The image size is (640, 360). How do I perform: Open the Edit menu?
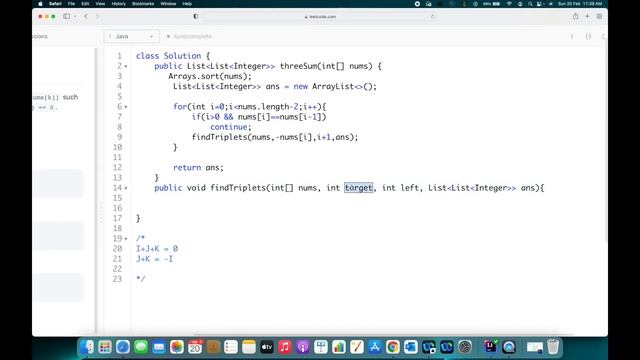coord(85,4)
